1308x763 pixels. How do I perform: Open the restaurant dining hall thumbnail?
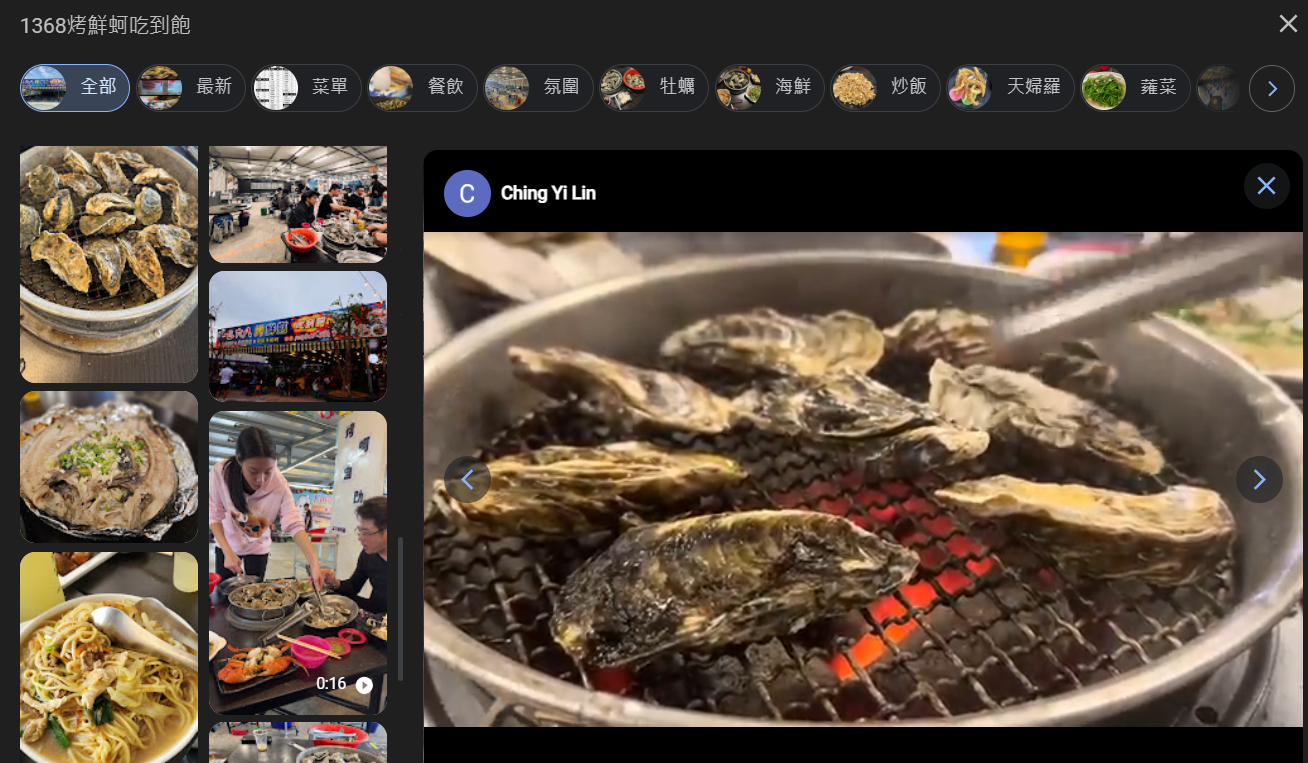pyautogui.click(x=298, y=204)
